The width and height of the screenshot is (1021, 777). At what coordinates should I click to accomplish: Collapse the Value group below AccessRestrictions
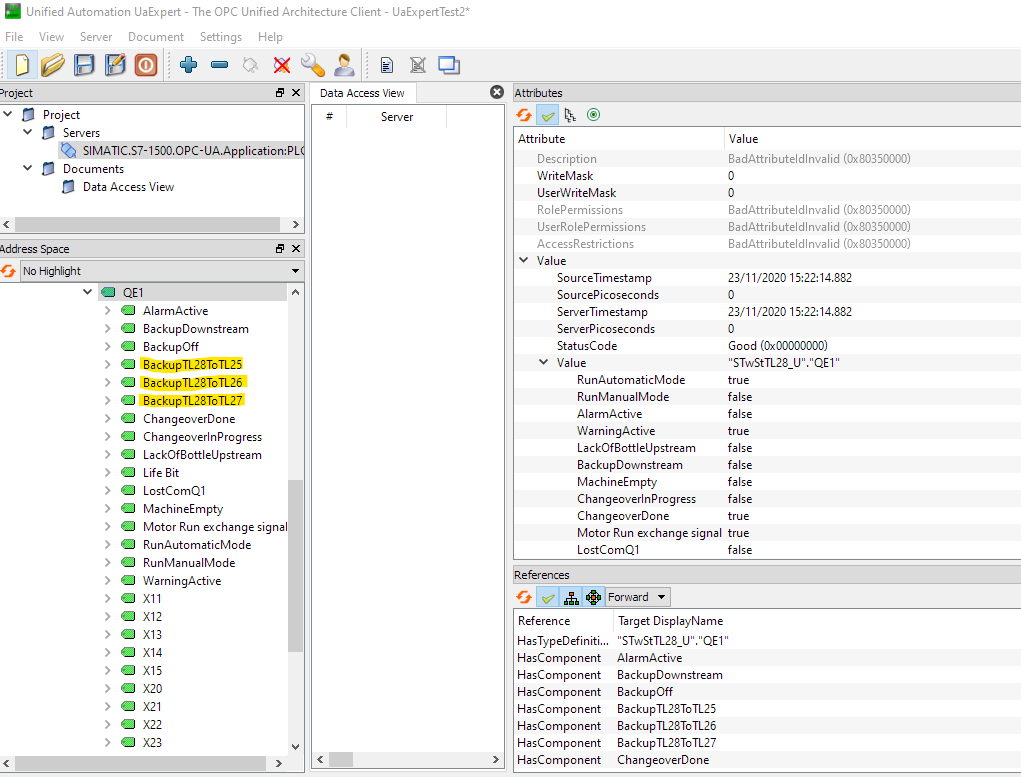pos(524,260)
